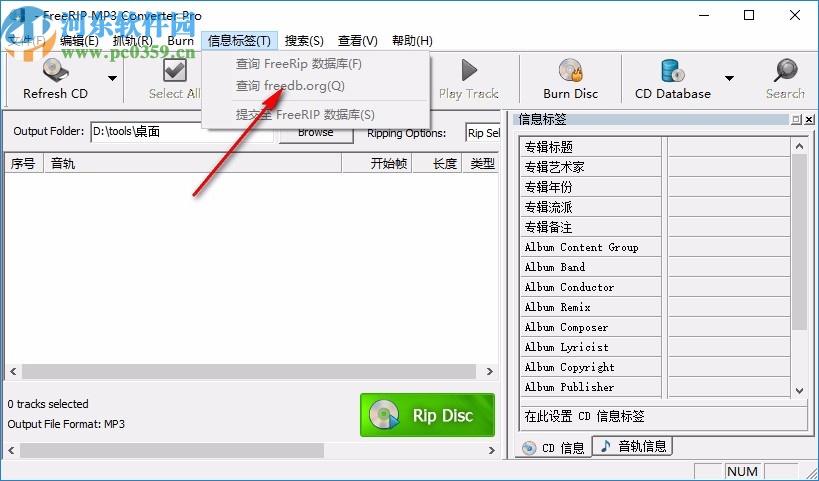Click the 专辑标题 value field
Screen dimensions: 819x481
[729, 147]
